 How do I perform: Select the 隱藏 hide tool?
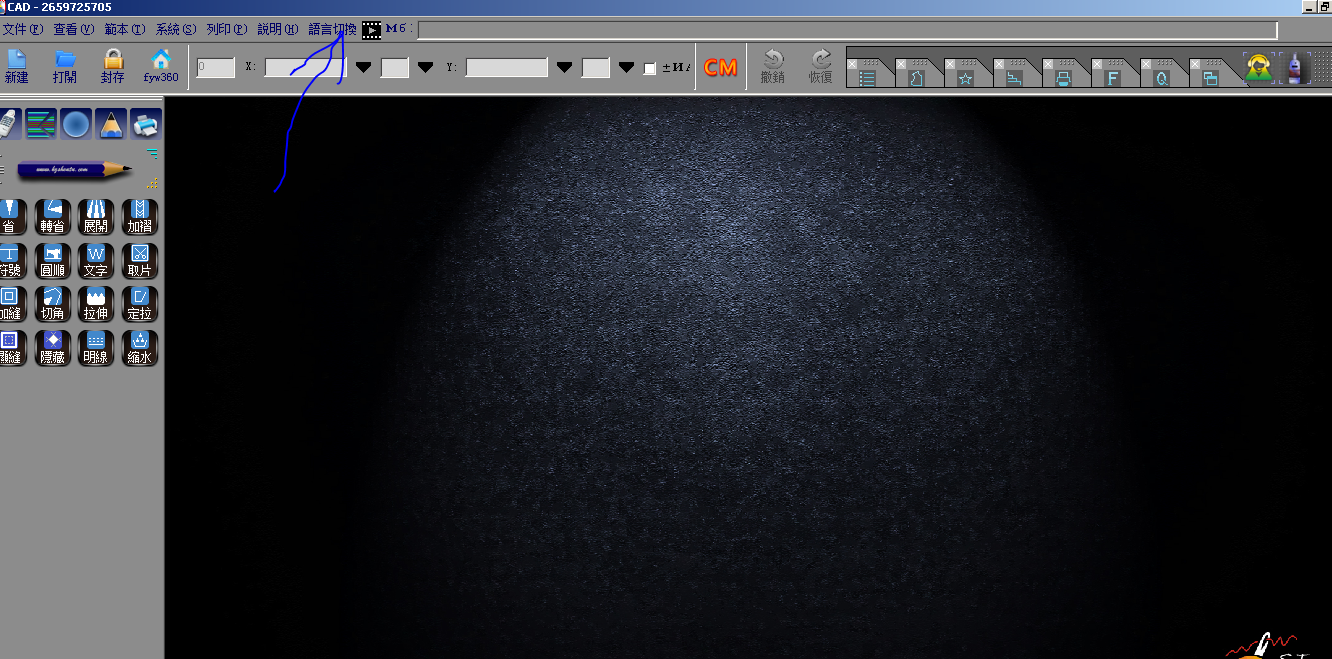pyautogui.click(x=53, y=348)
